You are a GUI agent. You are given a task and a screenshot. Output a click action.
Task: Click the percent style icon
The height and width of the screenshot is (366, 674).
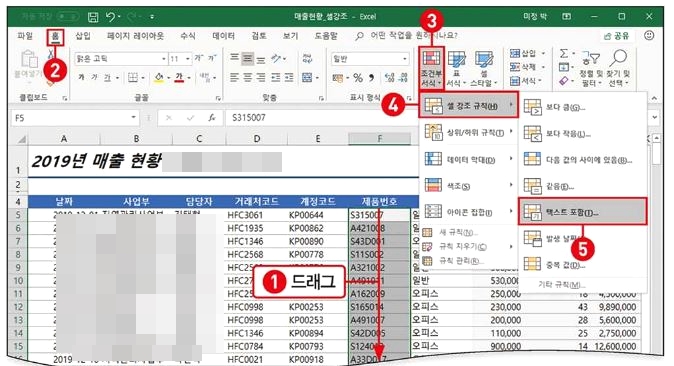(358, 78)
